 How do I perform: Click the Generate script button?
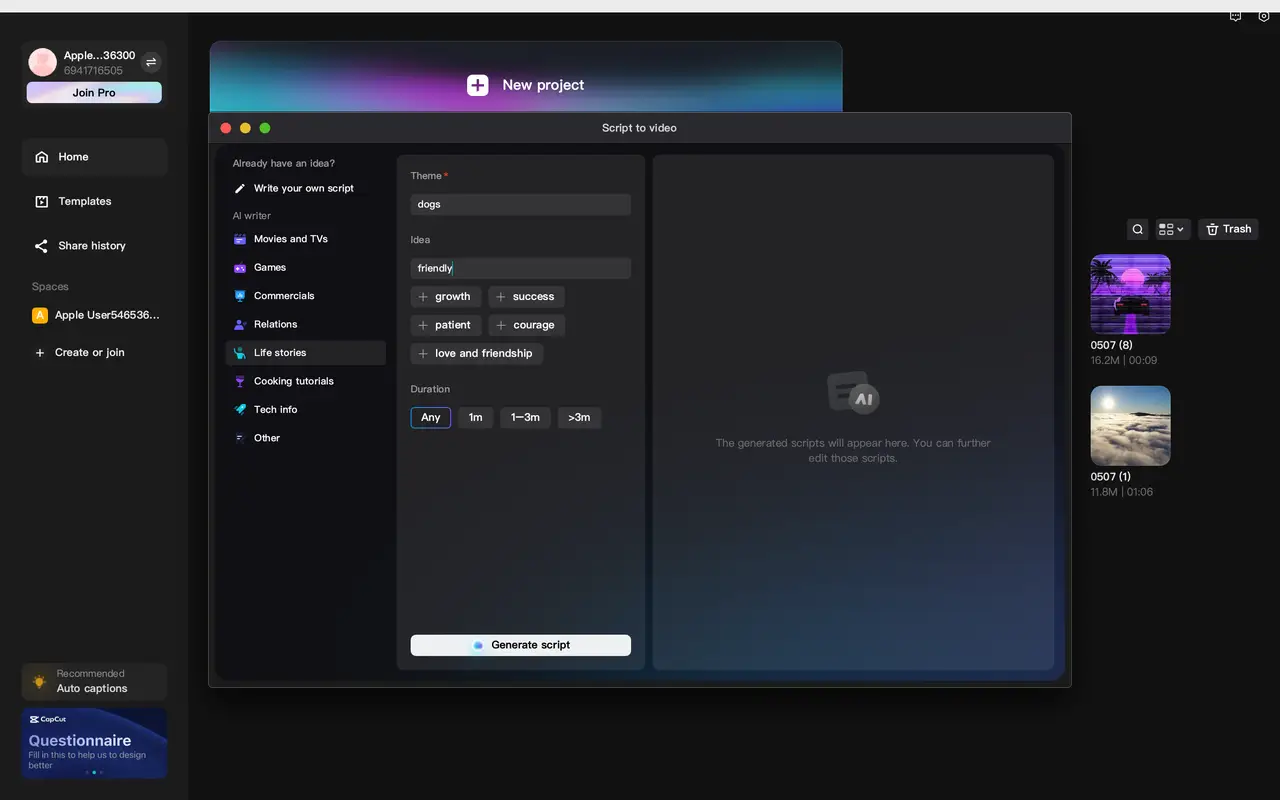point(521,645)
